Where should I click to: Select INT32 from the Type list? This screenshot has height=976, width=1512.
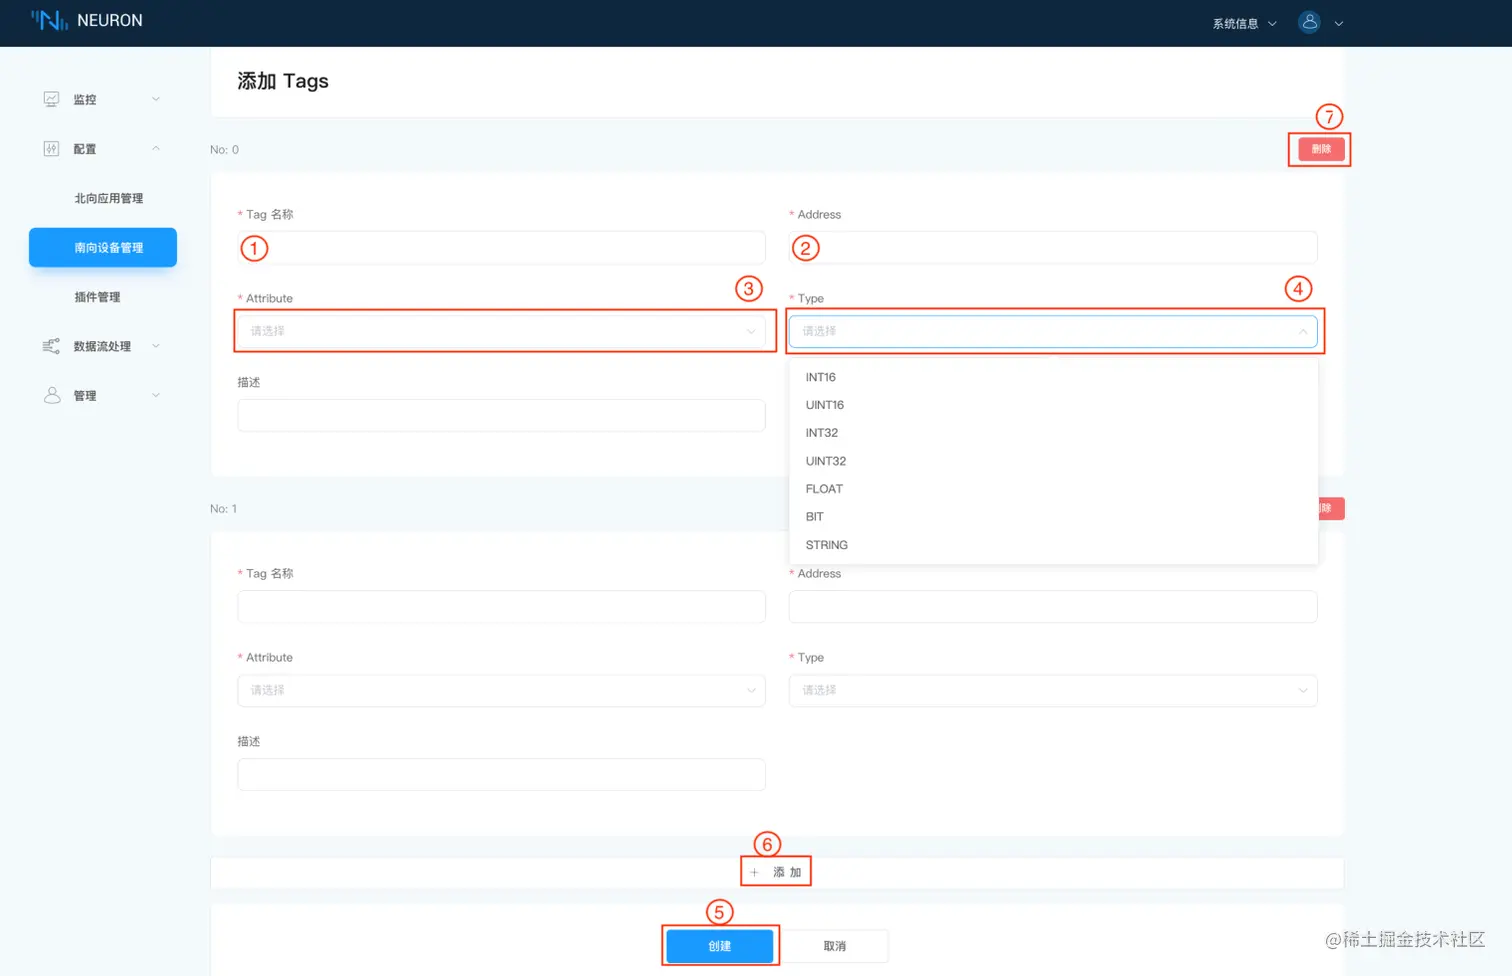click(x=1053, y=433)
